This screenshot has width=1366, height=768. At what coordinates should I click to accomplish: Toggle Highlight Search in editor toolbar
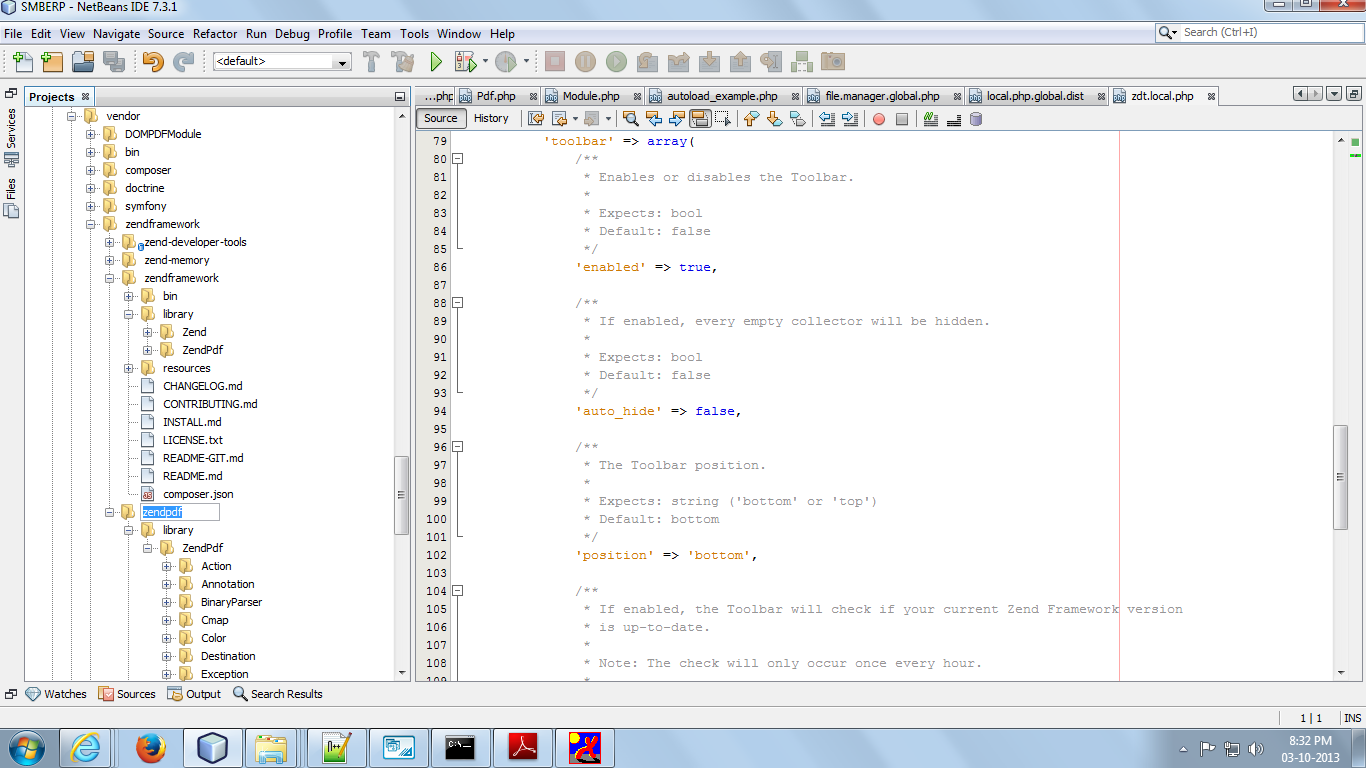pos(700,119)
